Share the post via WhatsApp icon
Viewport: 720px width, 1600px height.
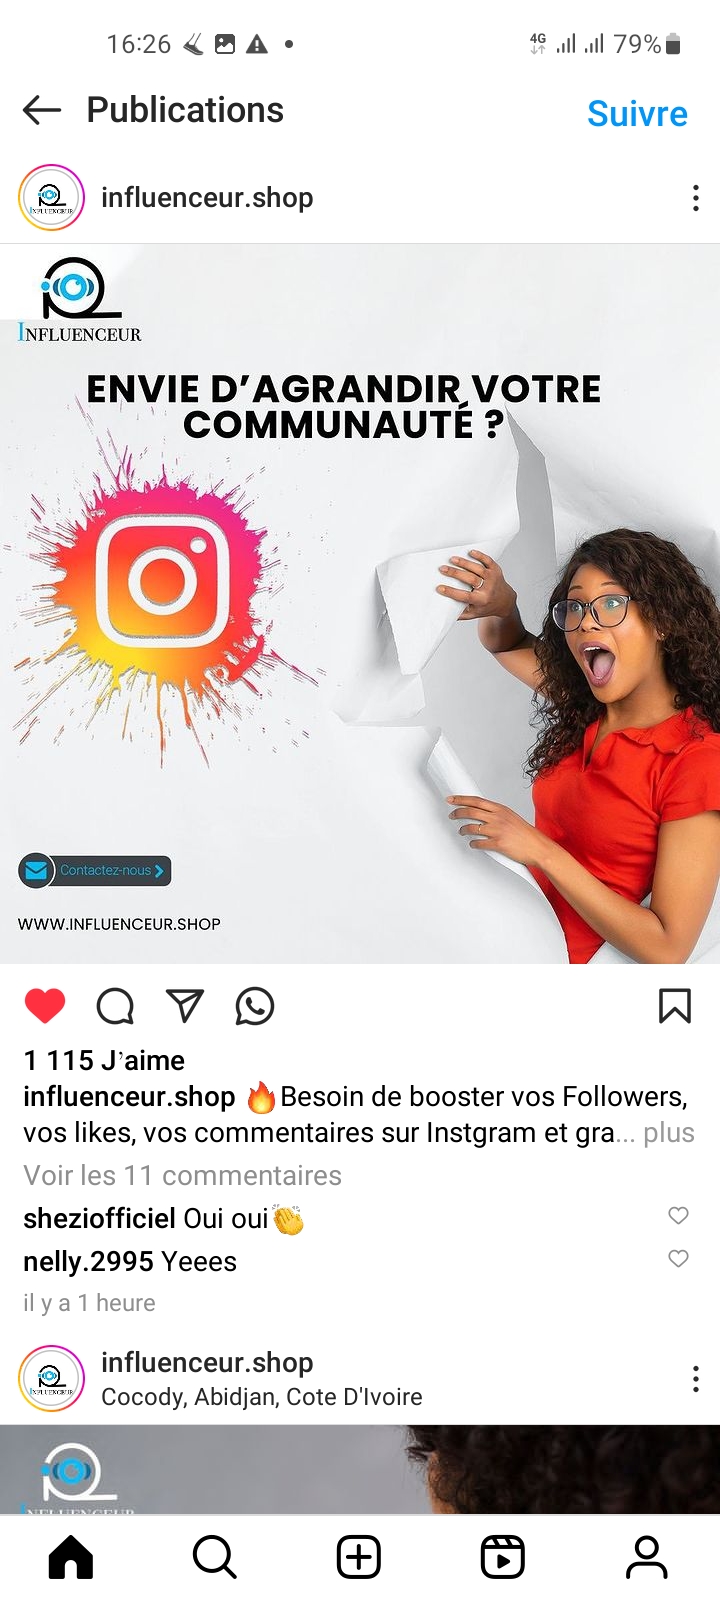(255, 1006)
